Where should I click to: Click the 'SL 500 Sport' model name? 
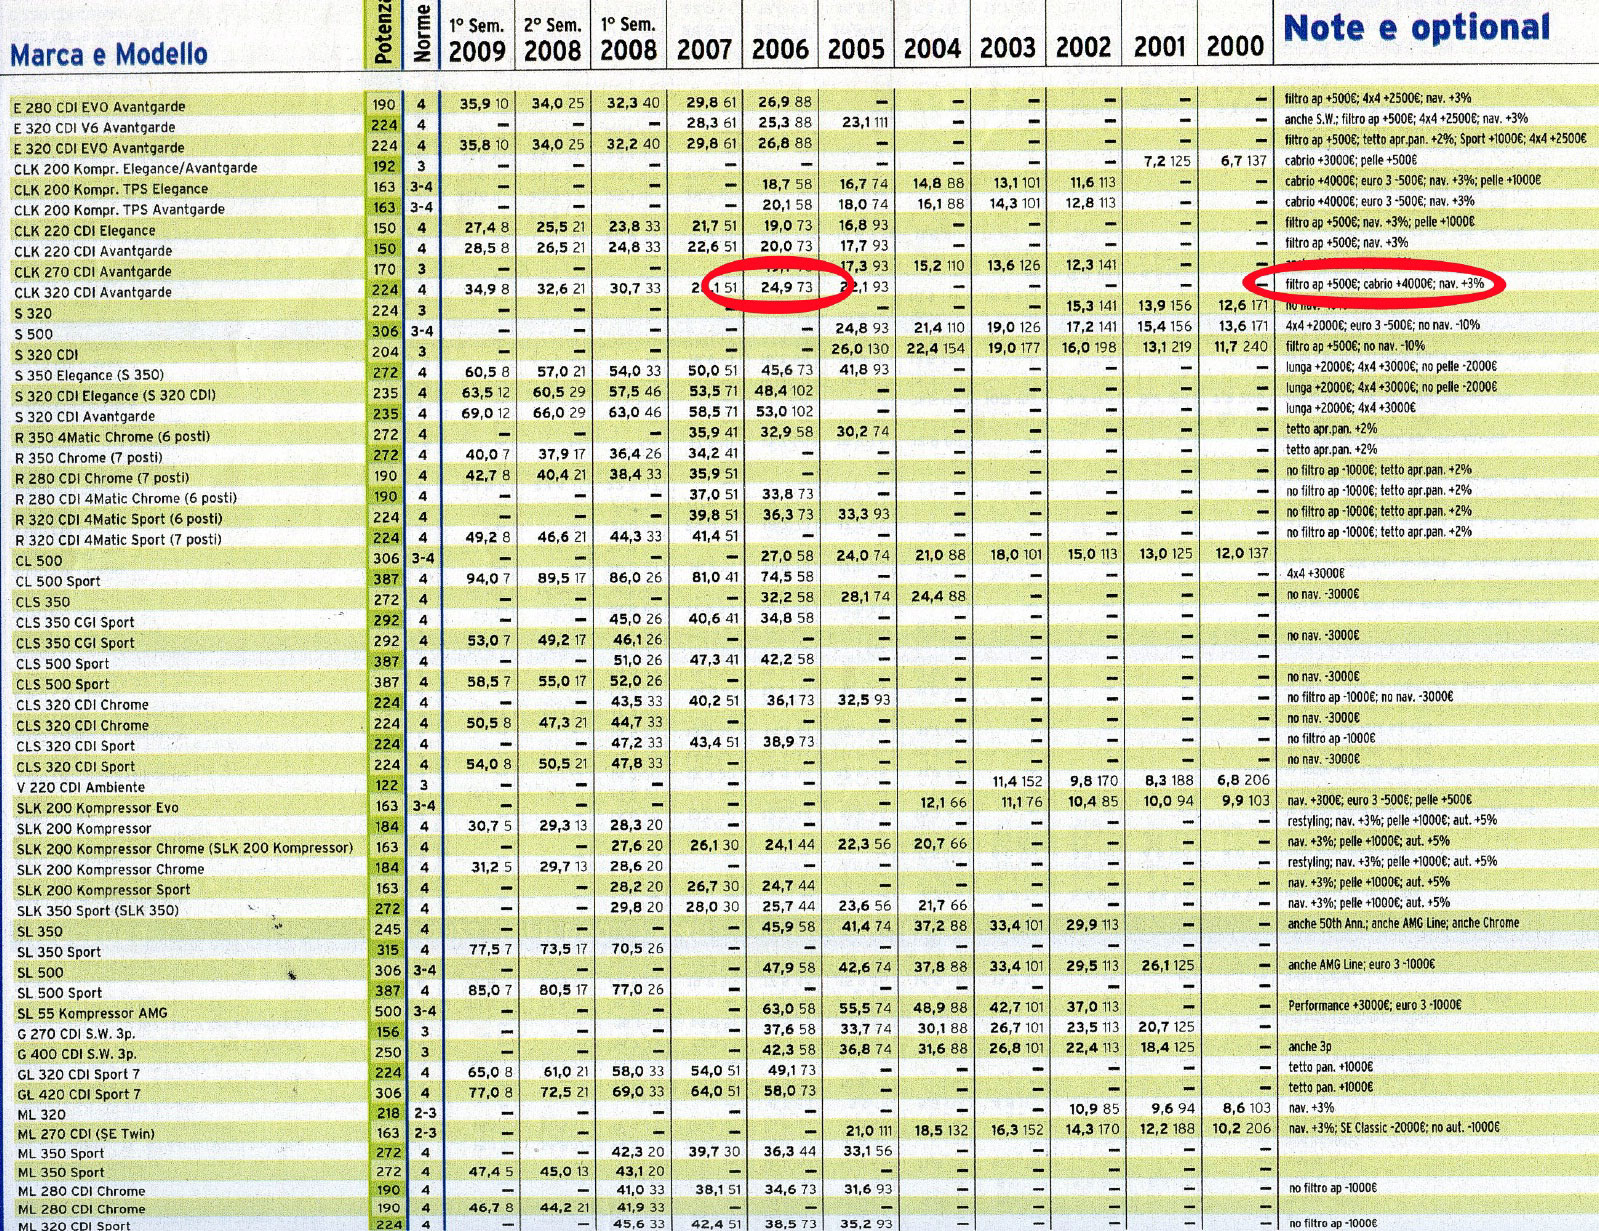(59, 993)
